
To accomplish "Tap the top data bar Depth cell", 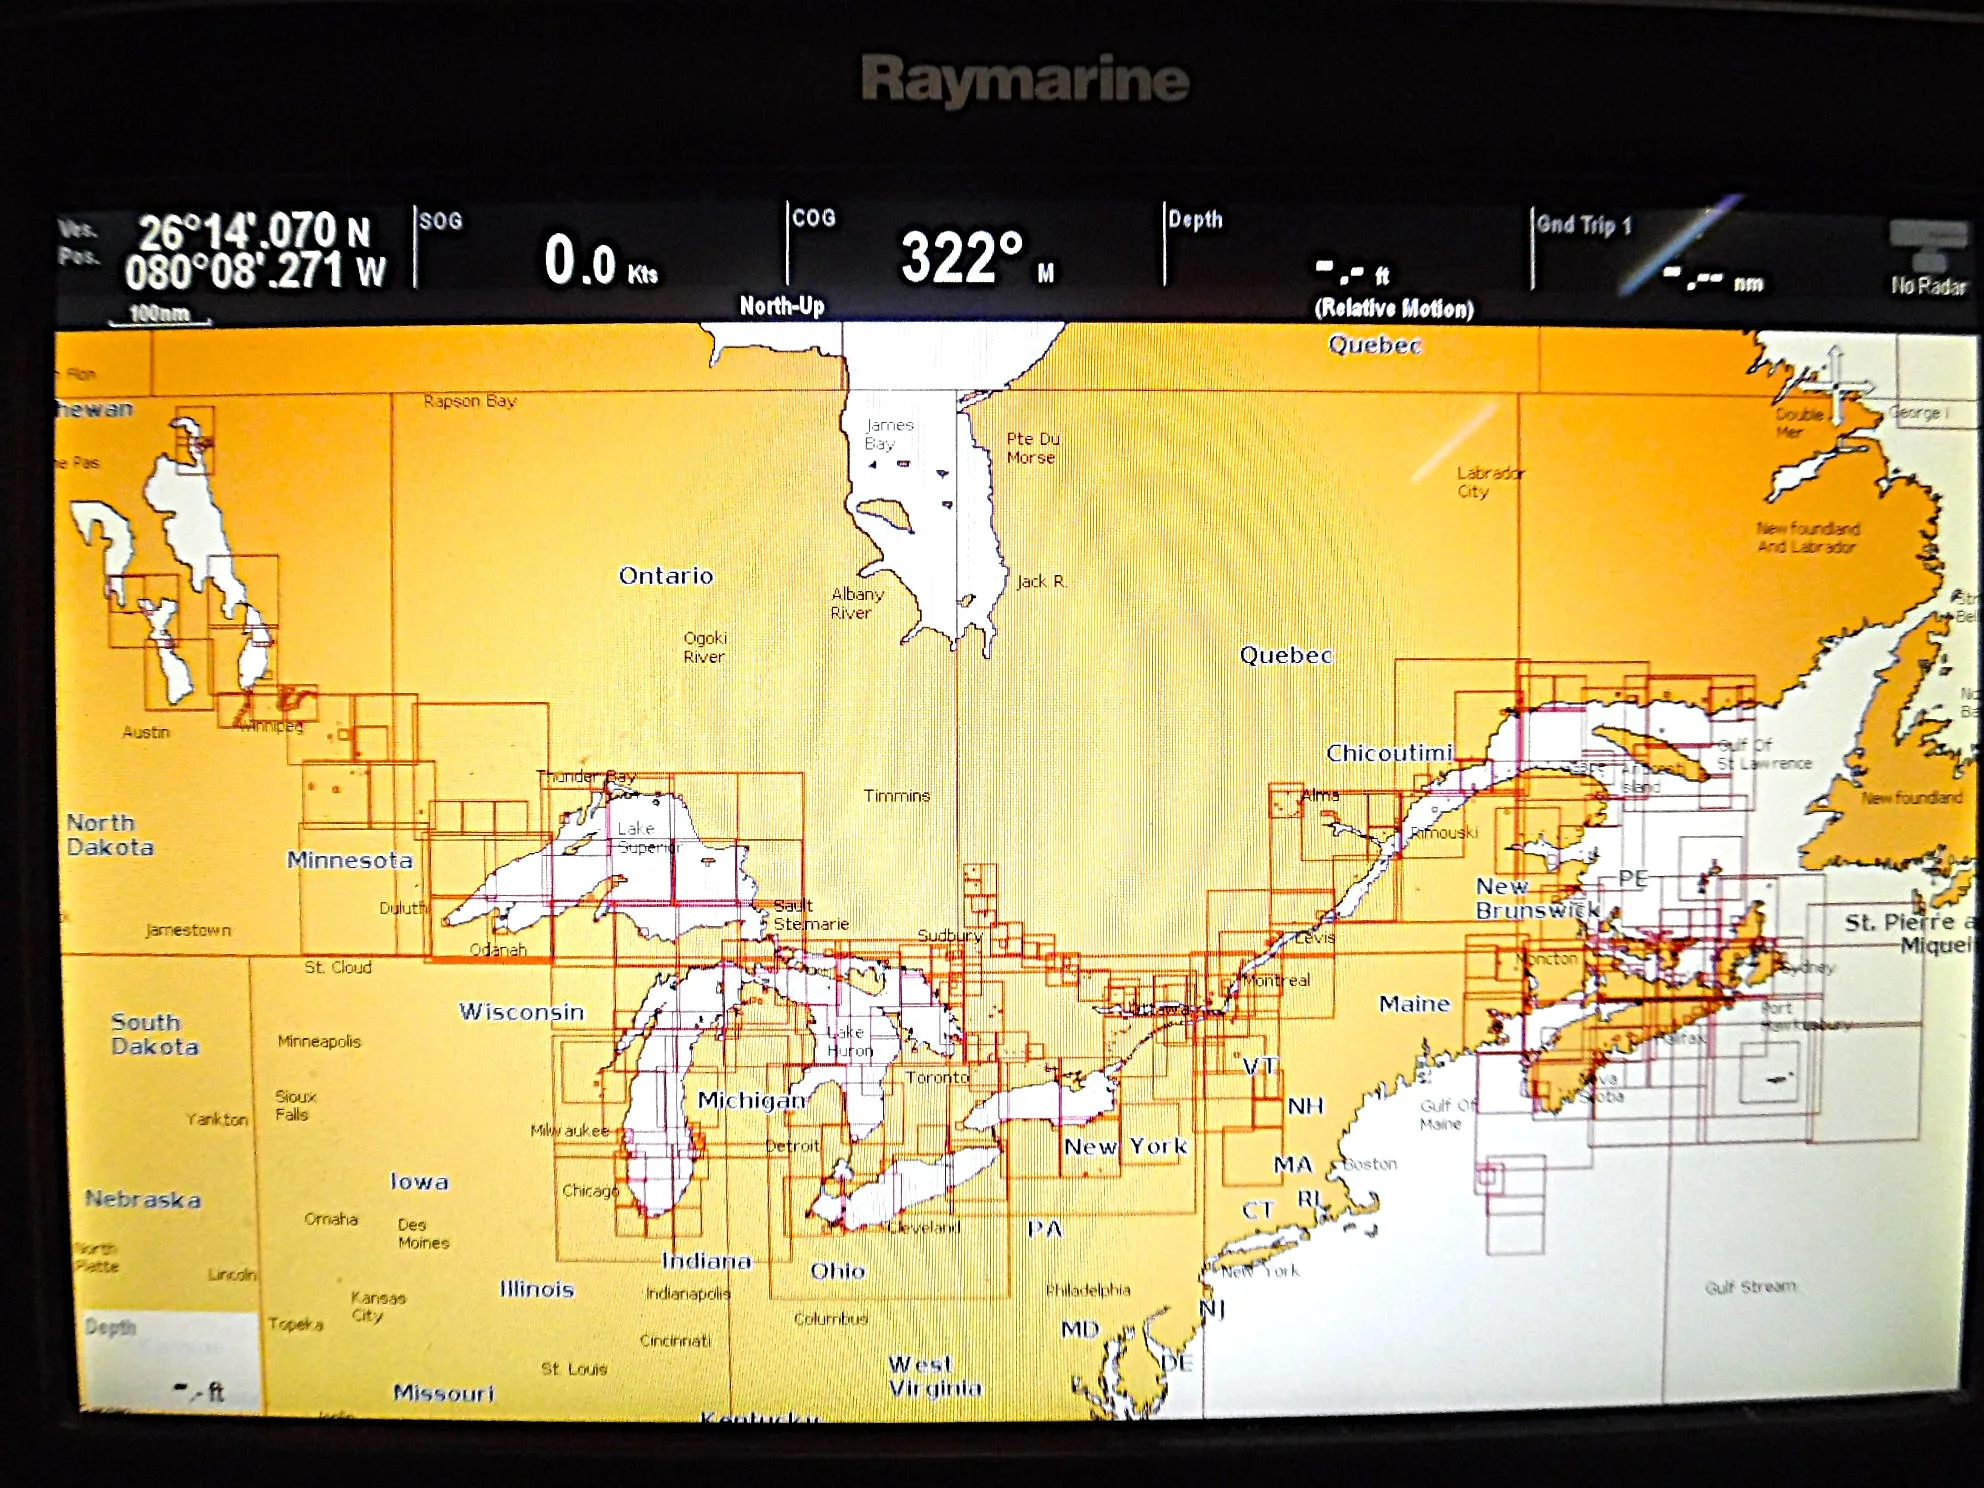I will 1347,250.
